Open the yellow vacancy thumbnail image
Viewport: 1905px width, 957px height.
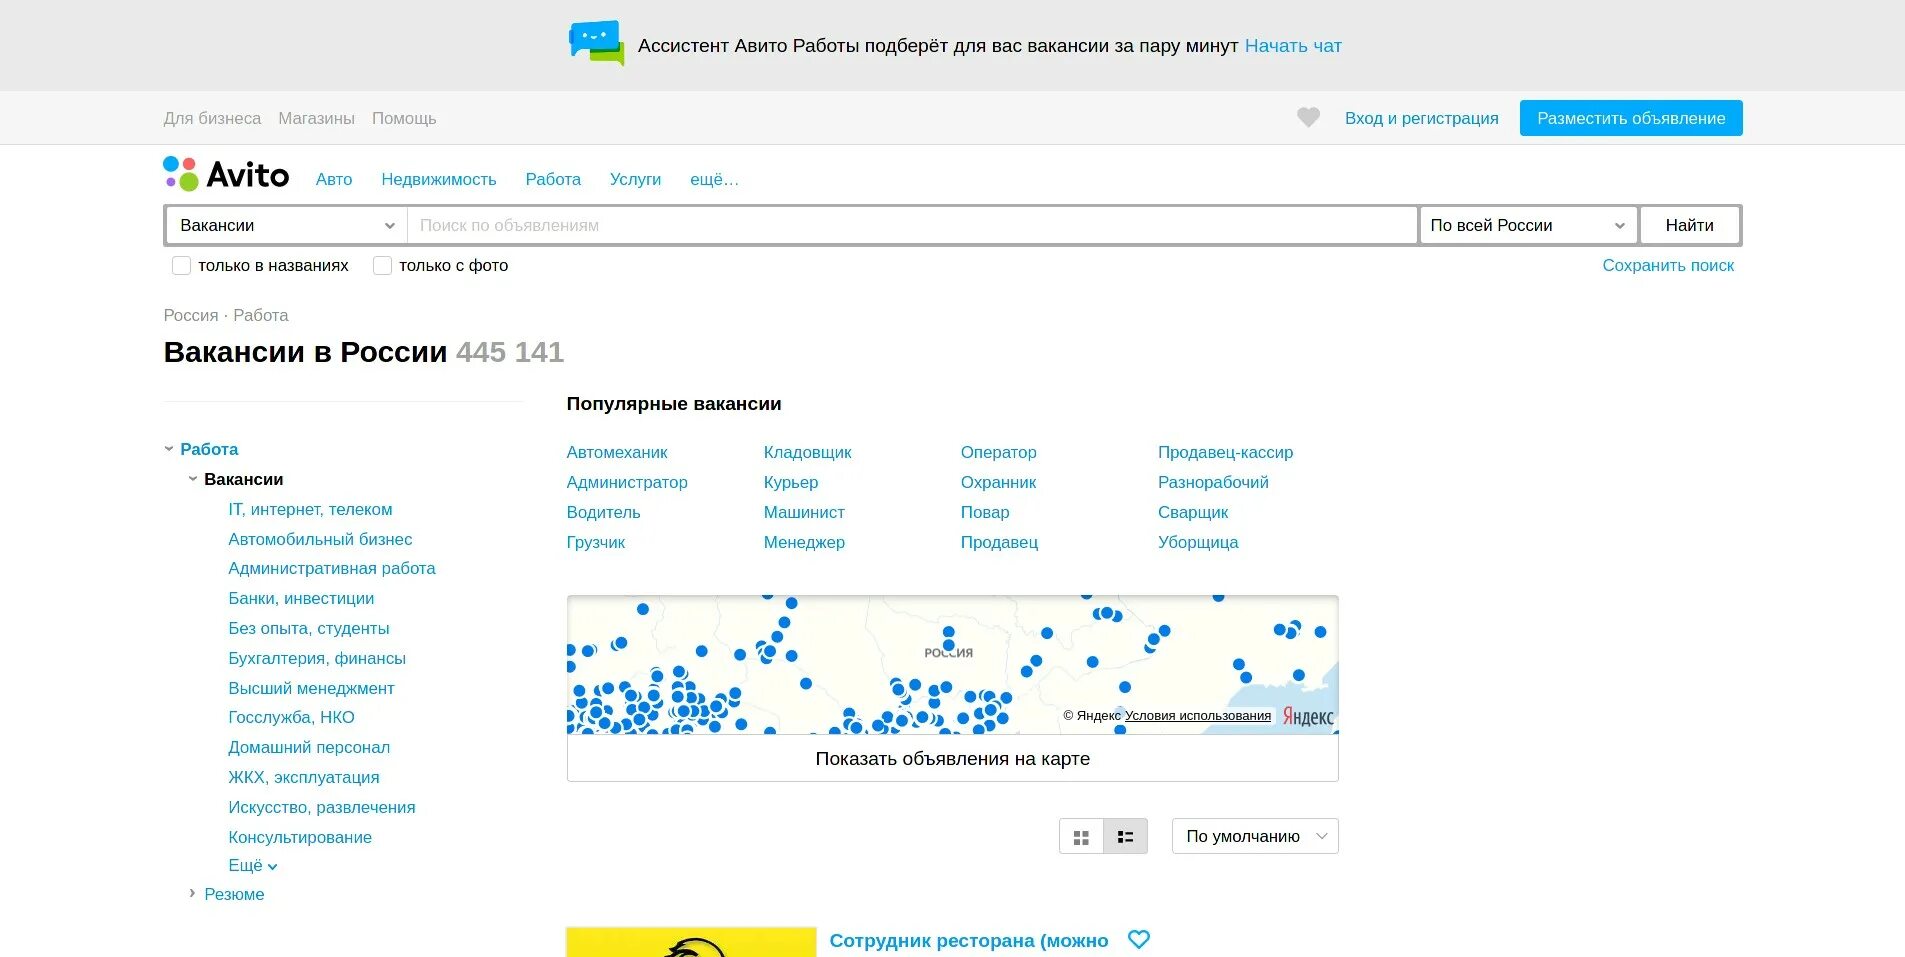(x=691, y=942)
